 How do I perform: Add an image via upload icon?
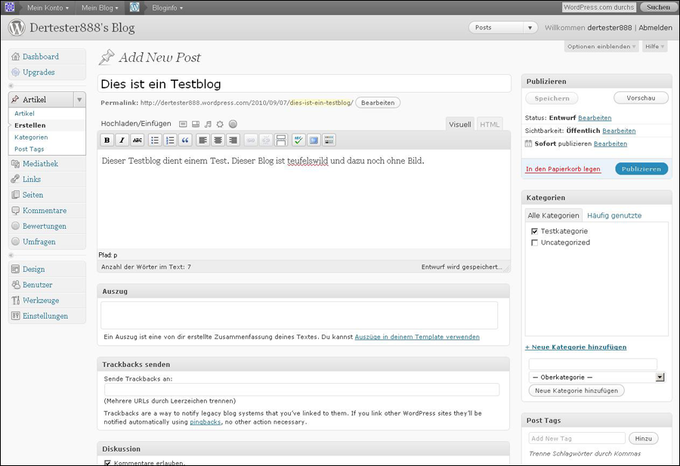coord(183,124)
